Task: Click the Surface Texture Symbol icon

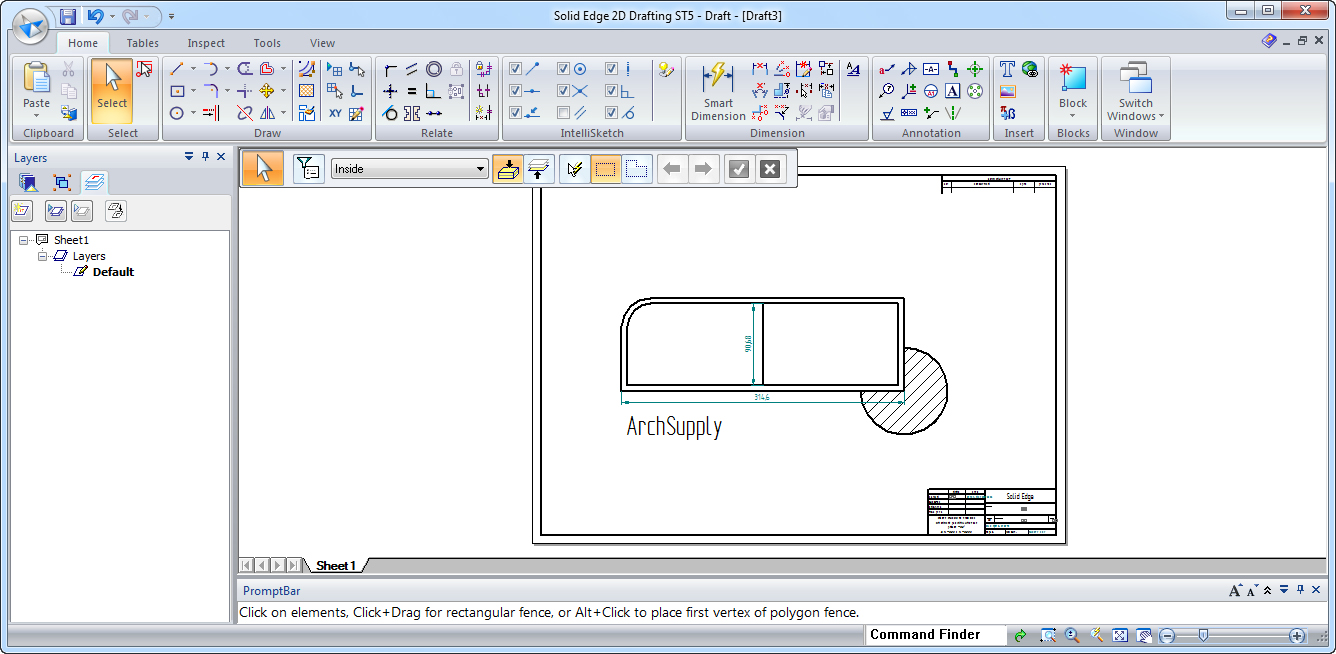Action: 887,113
